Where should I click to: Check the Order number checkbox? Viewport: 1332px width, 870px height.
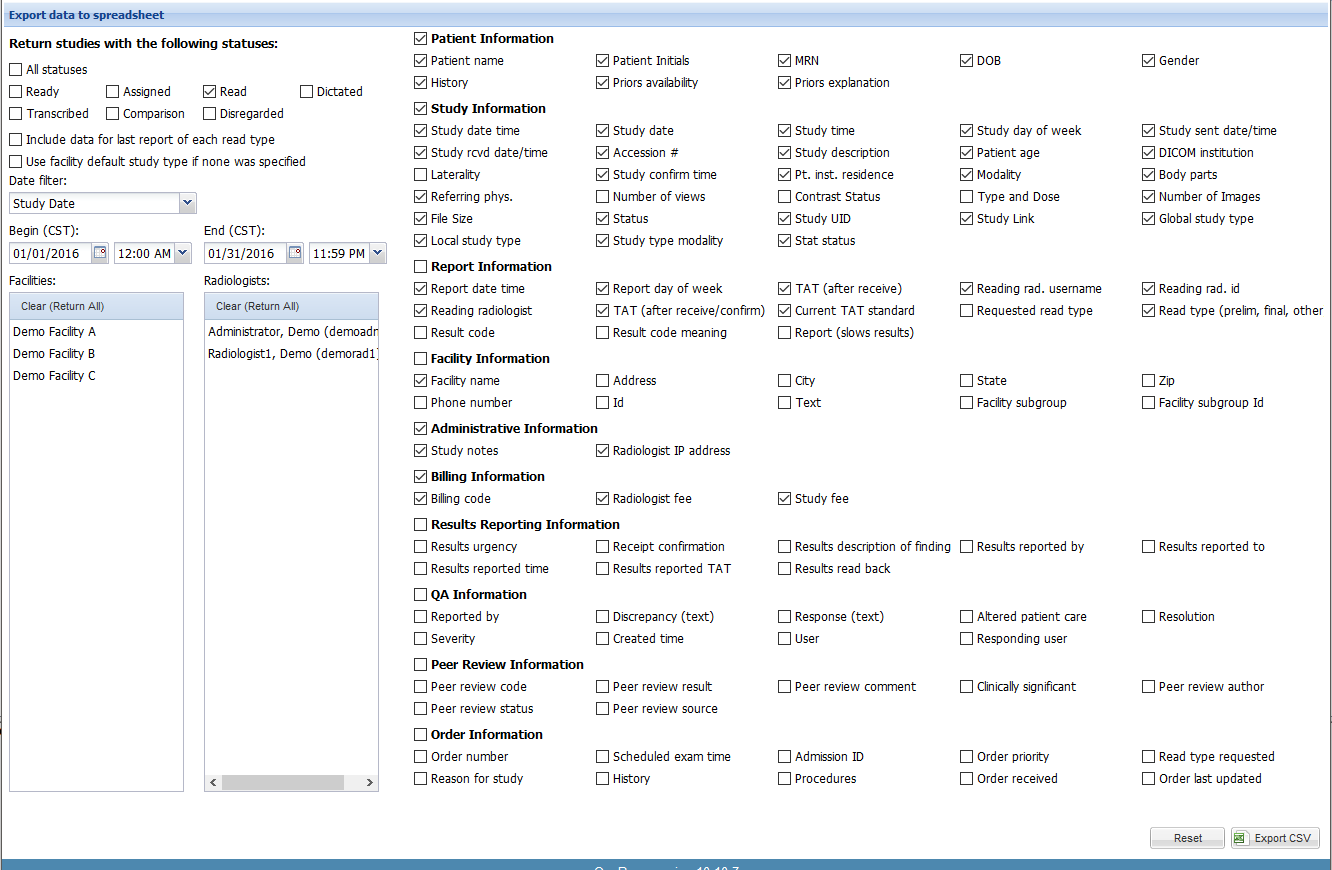pos(420,757)
